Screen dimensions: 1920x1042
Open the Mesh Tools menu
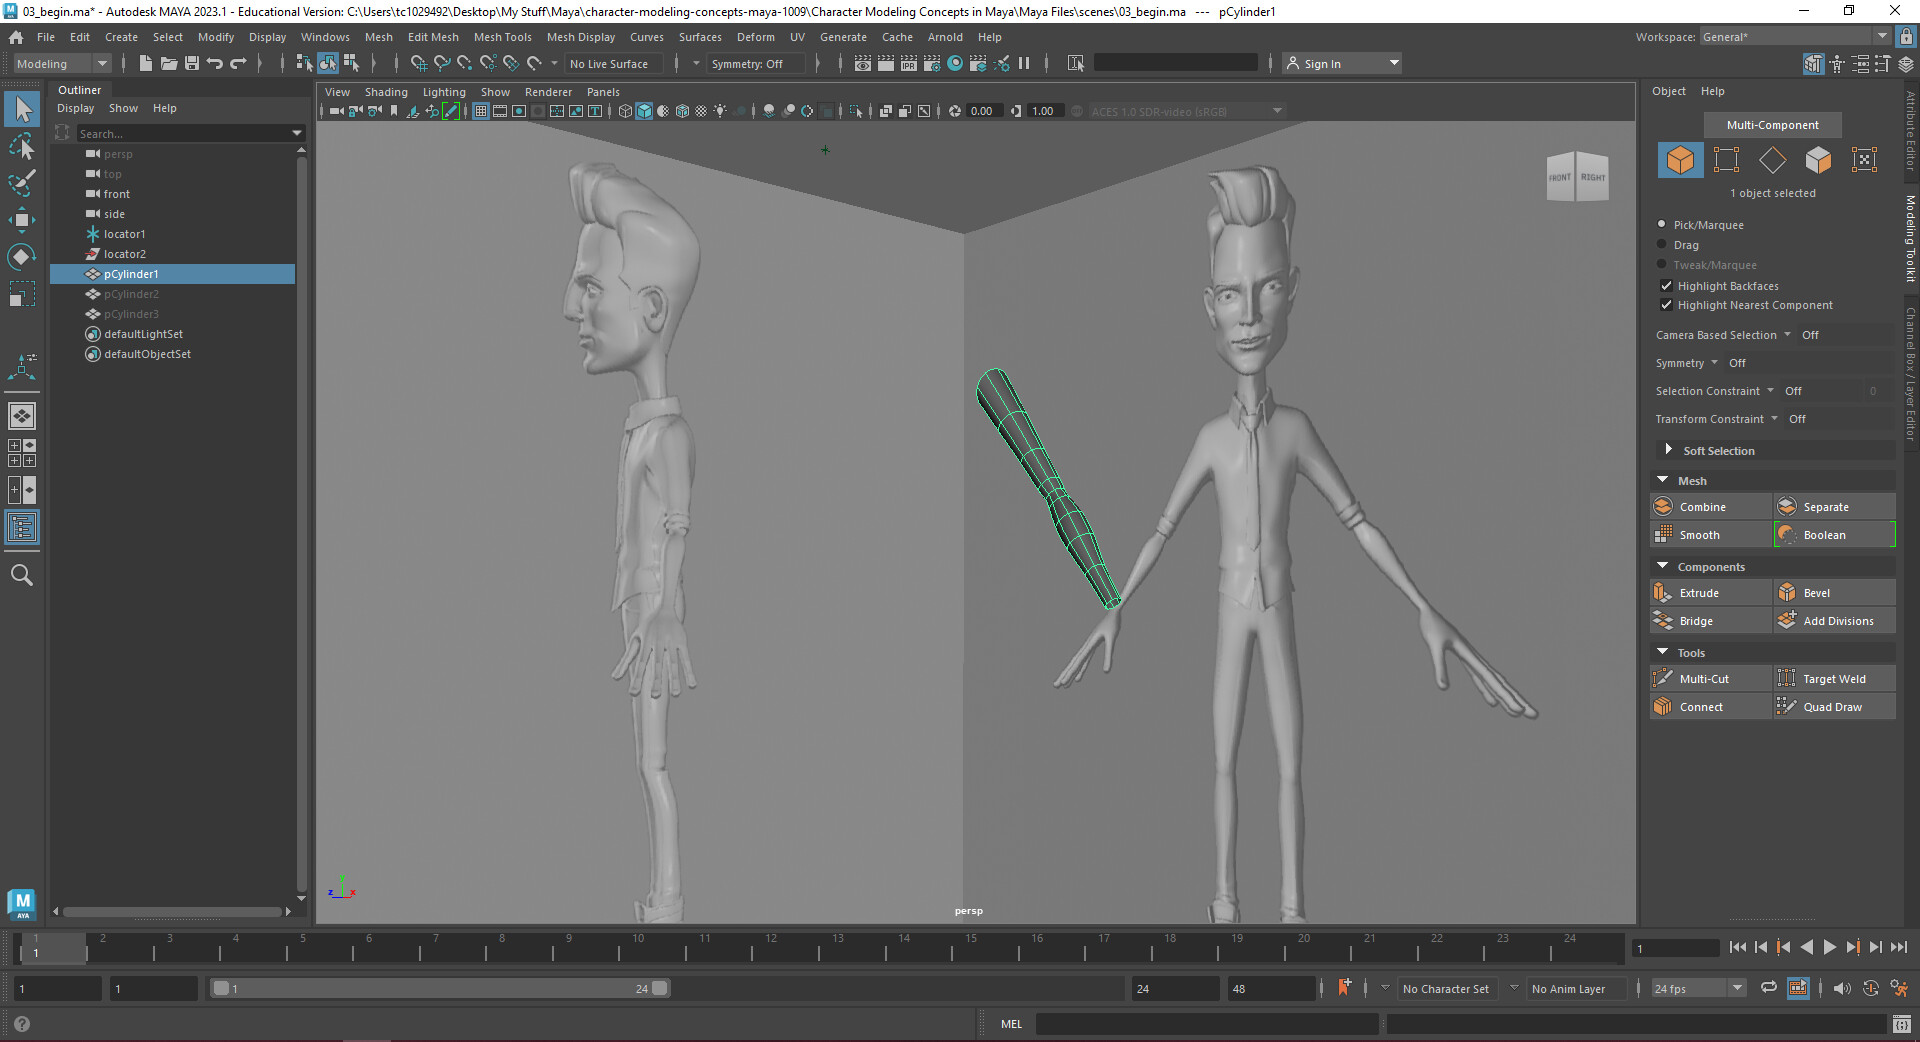click(503, 37)
